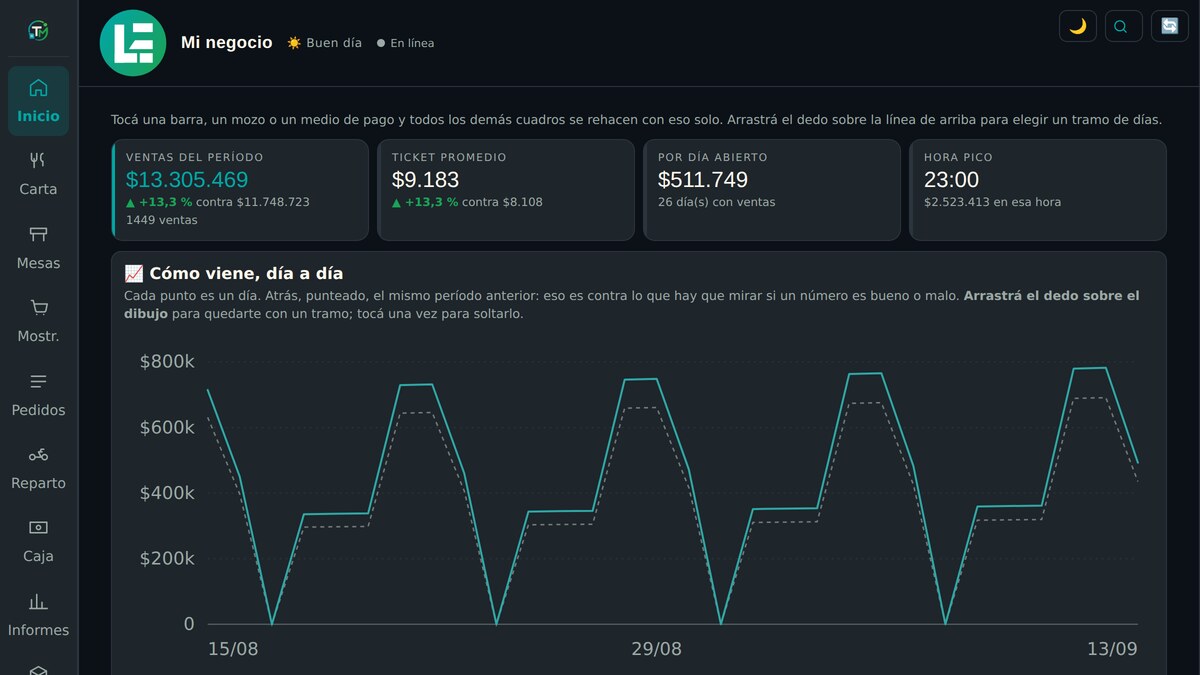1200x675 pixels.
Task: Select Mostr. in the sidebar
Action: tap(38, 321)
